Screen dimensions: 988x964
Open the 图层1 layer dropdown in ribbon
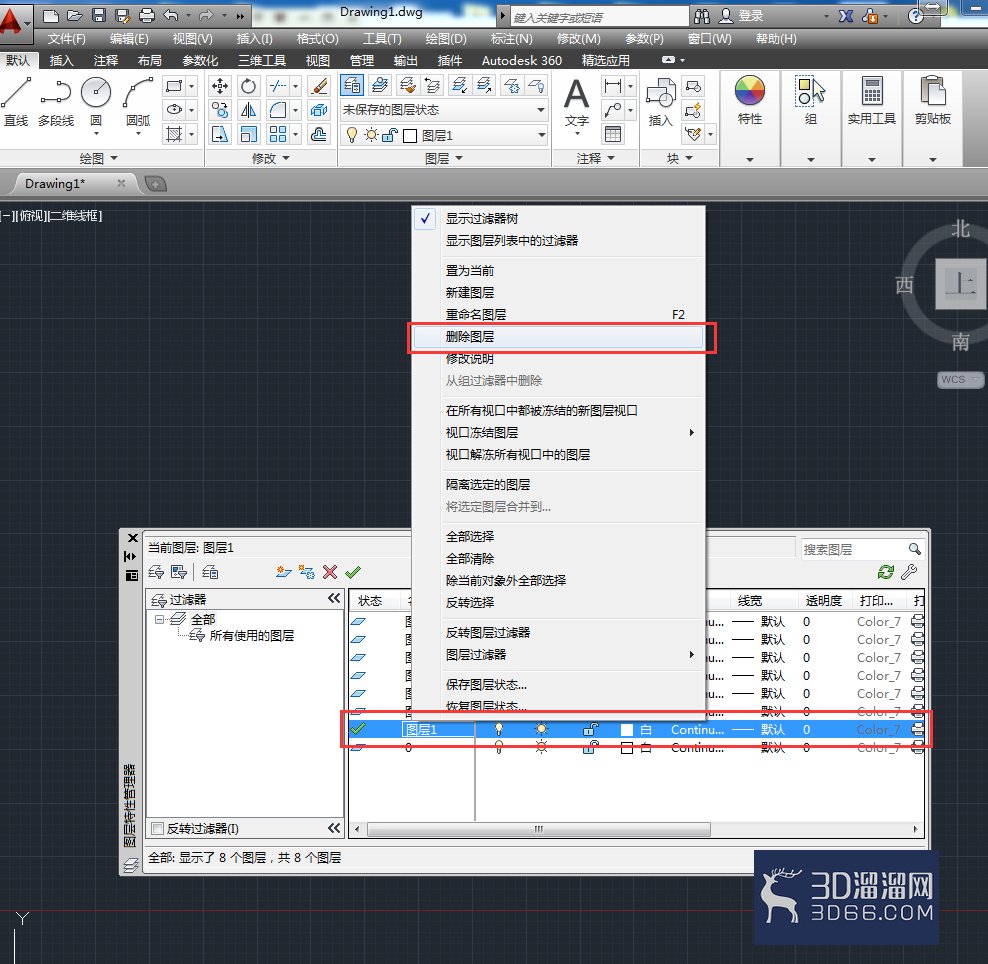pyautogui.click(x=444, y=135)
